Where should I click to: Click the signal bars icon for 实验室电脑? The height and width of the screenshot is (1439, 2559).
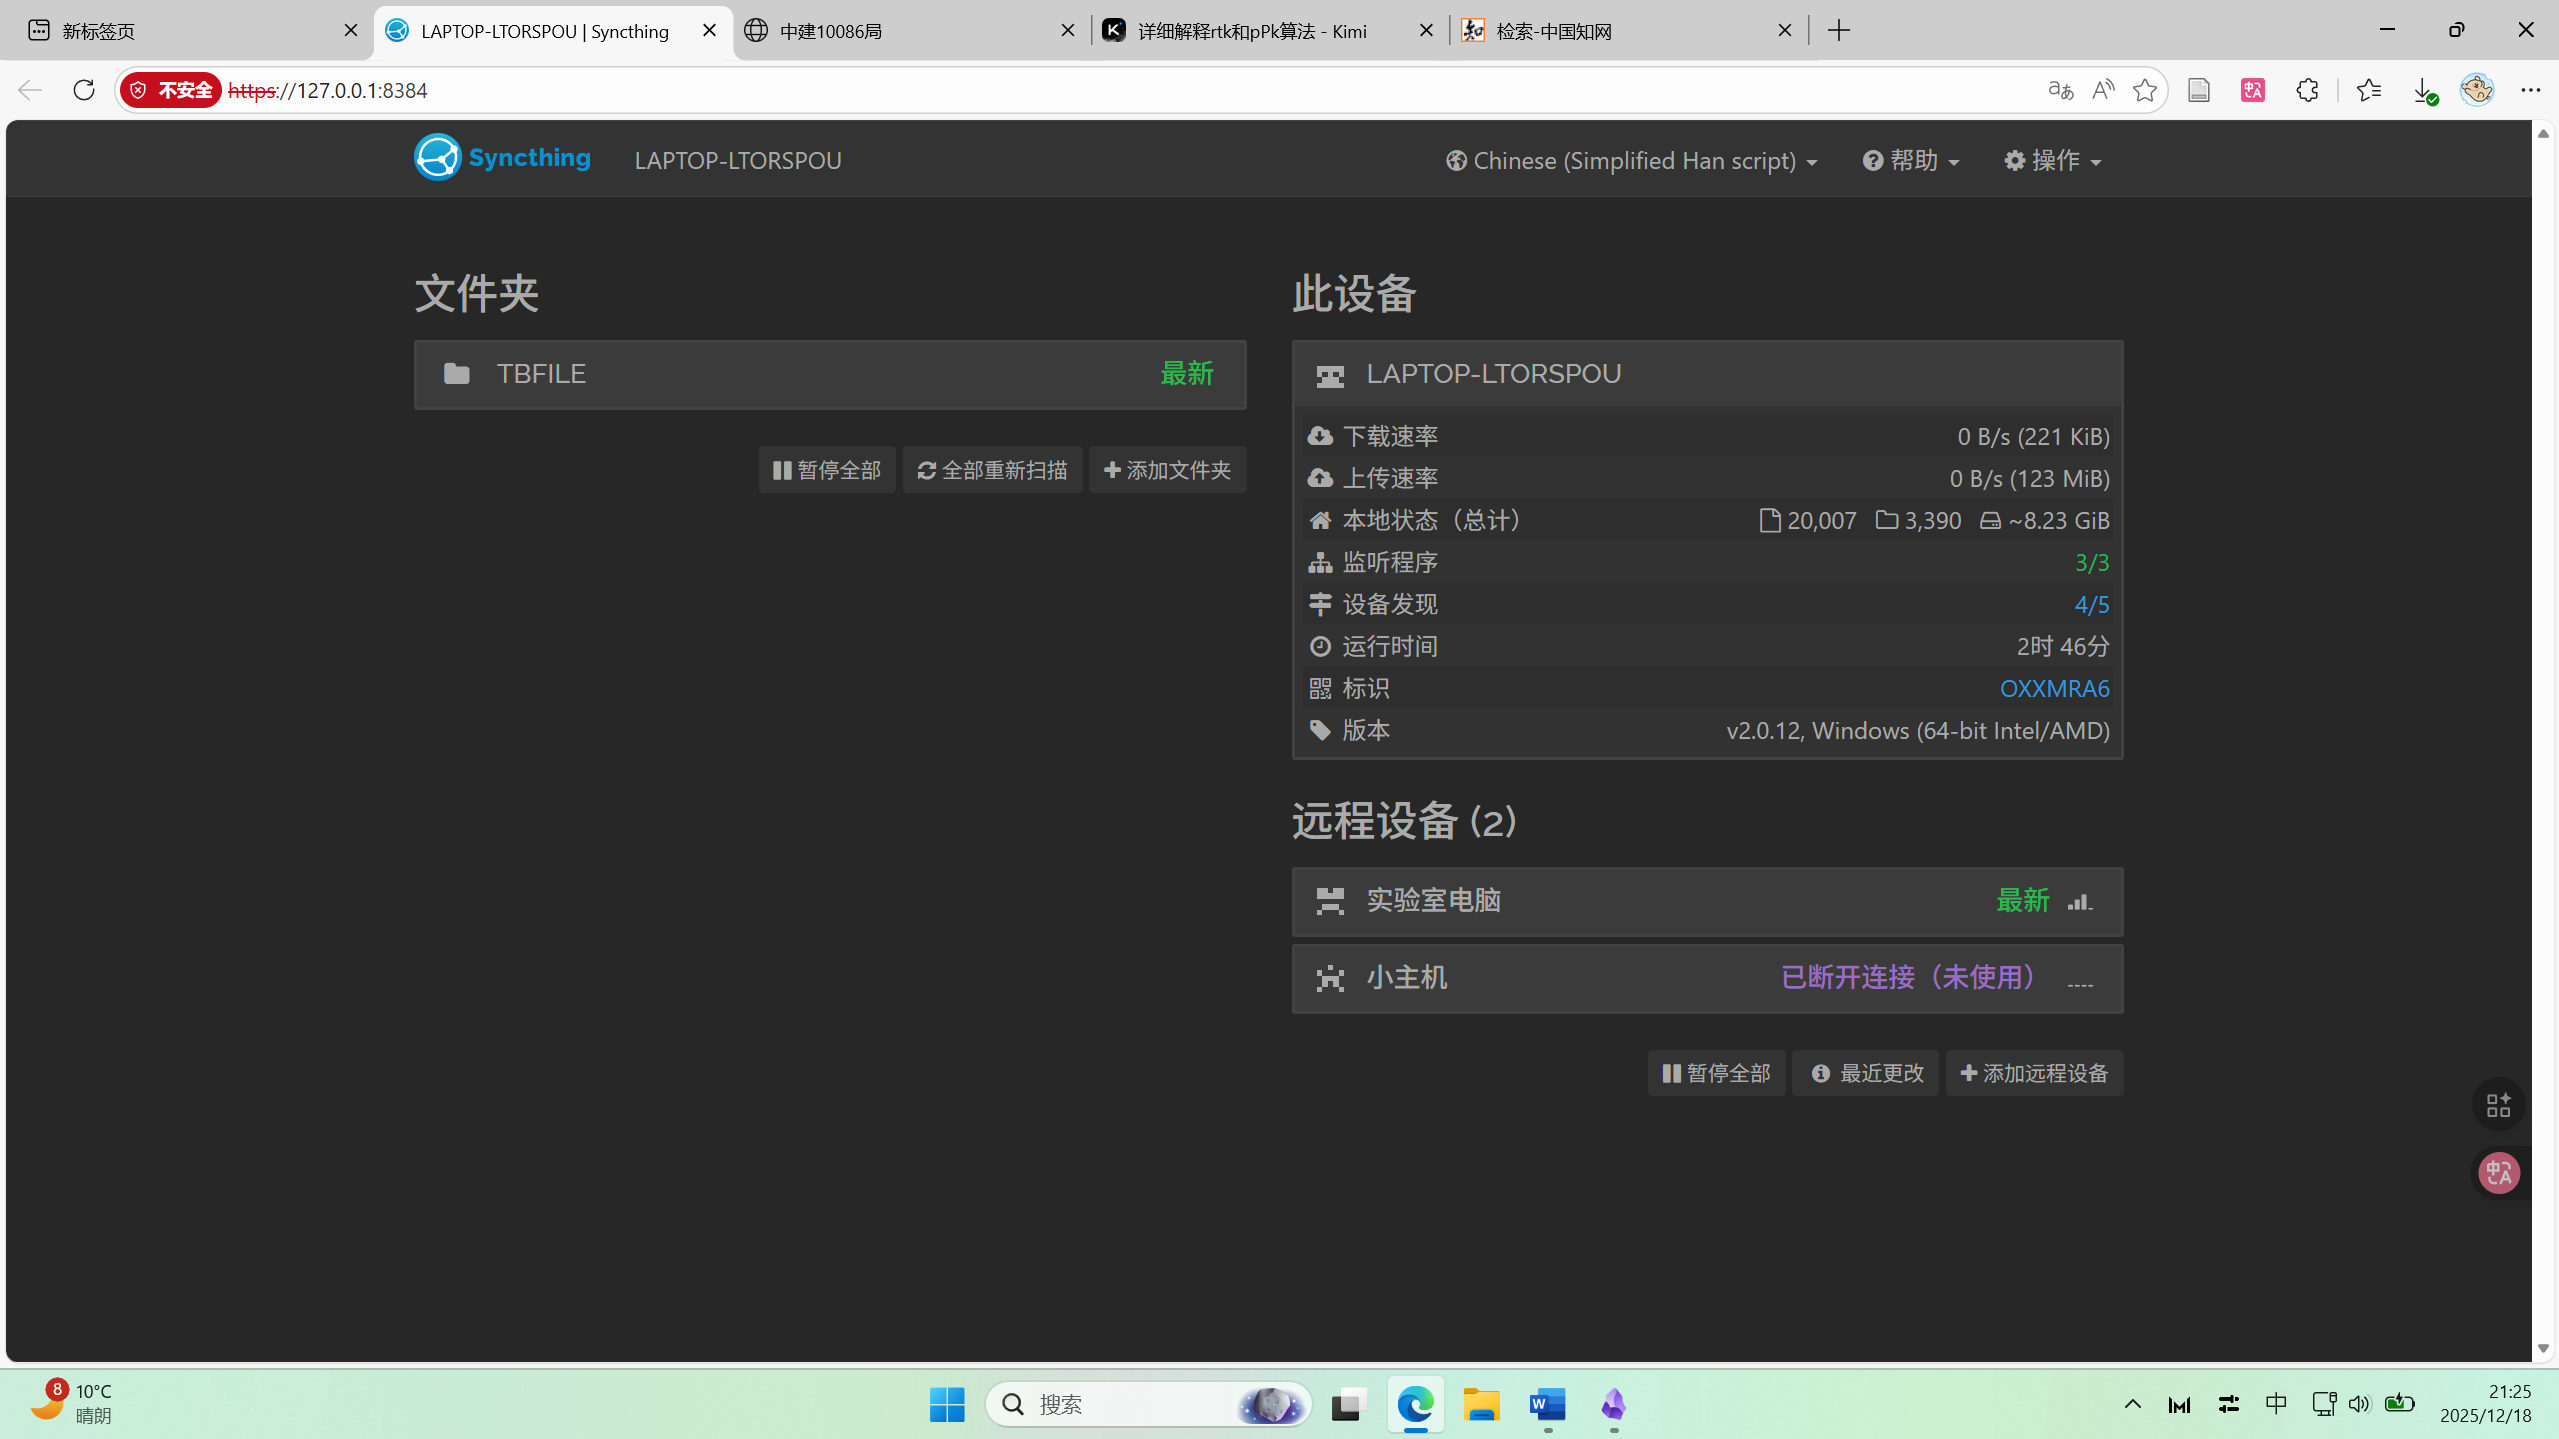2080,902
